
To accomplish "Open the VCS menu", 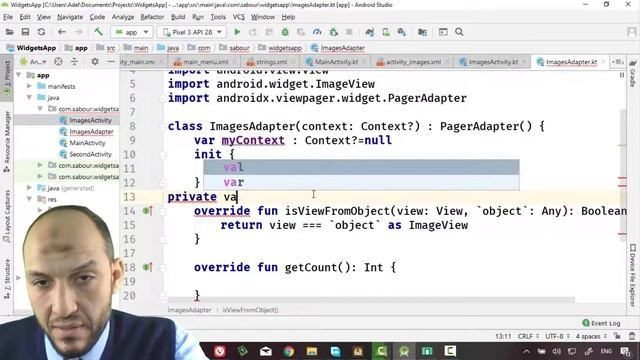I will tap(238, 17).
